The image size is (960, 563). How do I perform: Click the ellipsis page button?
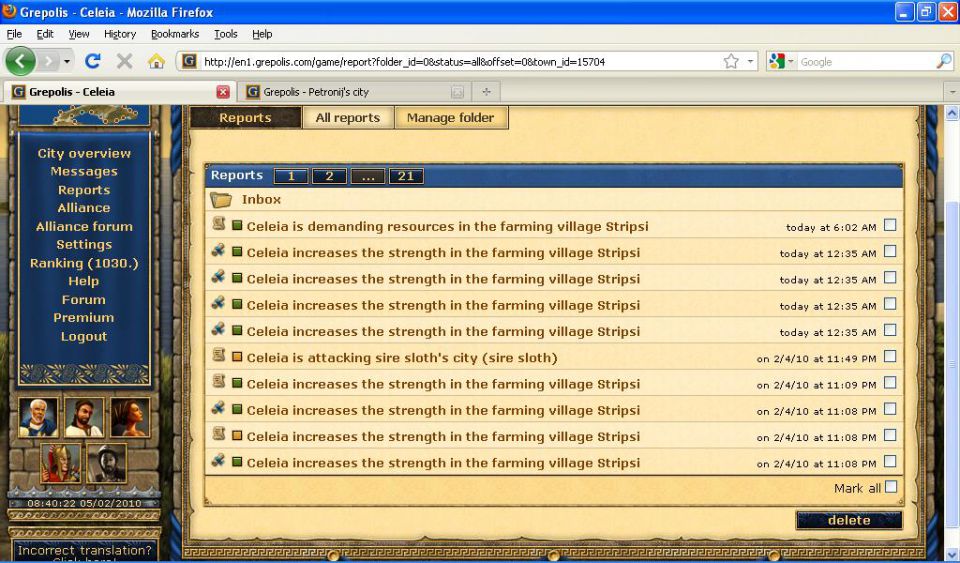(x=367, y=176)
